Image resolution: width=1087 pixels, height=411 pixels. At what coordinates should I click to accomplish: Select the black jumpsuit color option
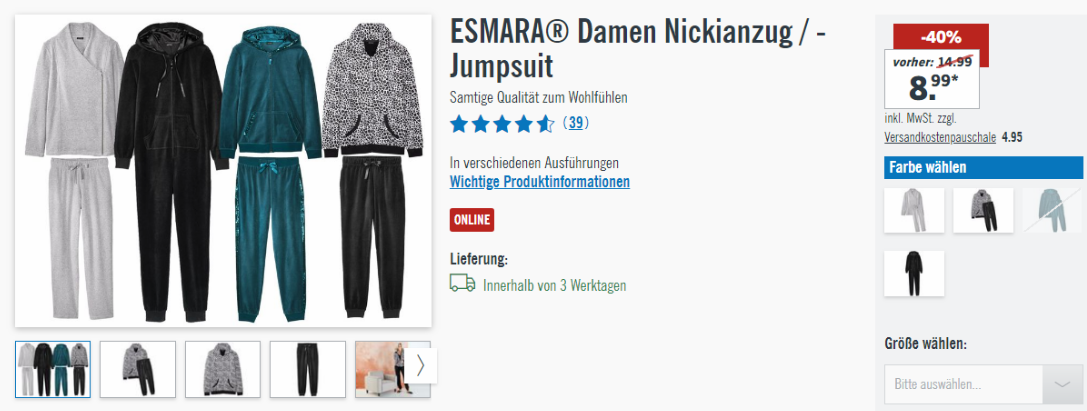pos(914,274)
